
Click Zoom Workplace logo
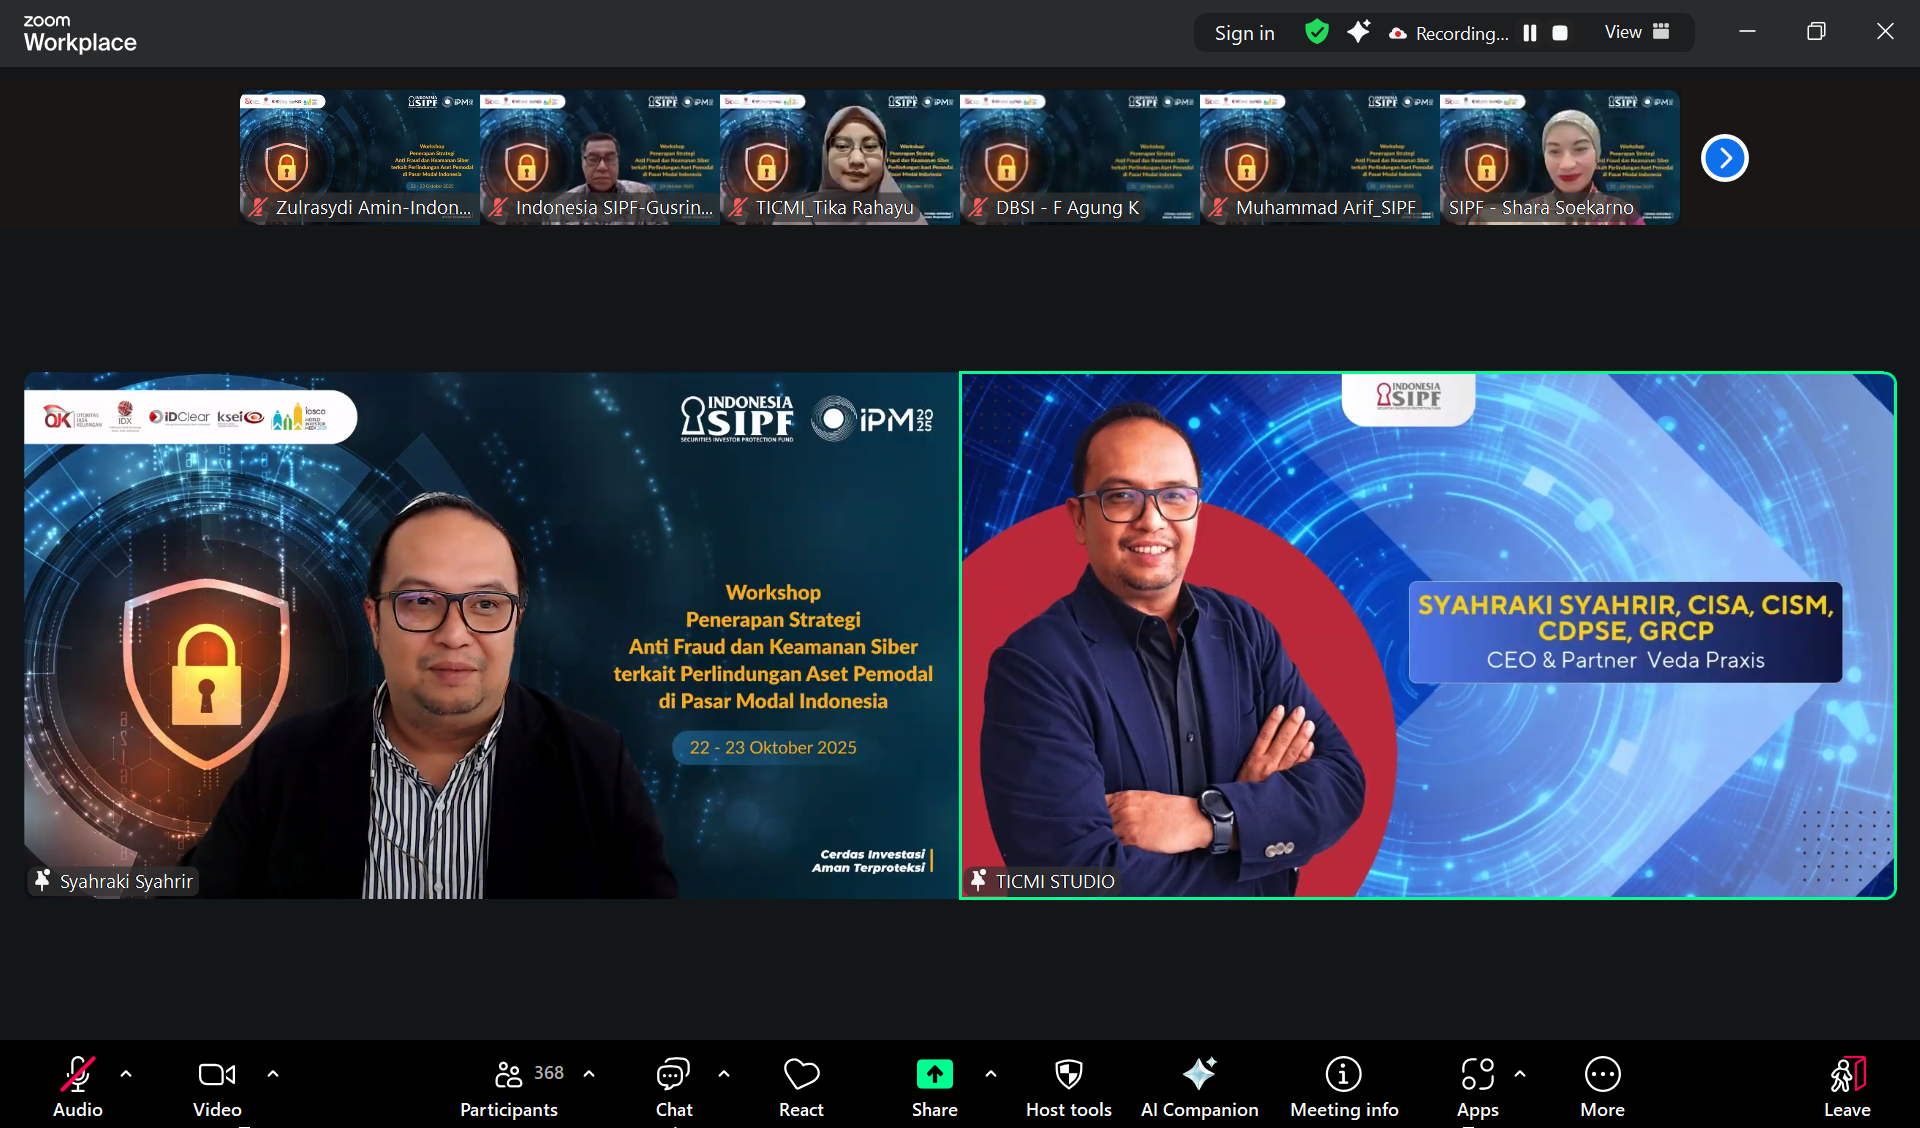[x=80, y=33]
